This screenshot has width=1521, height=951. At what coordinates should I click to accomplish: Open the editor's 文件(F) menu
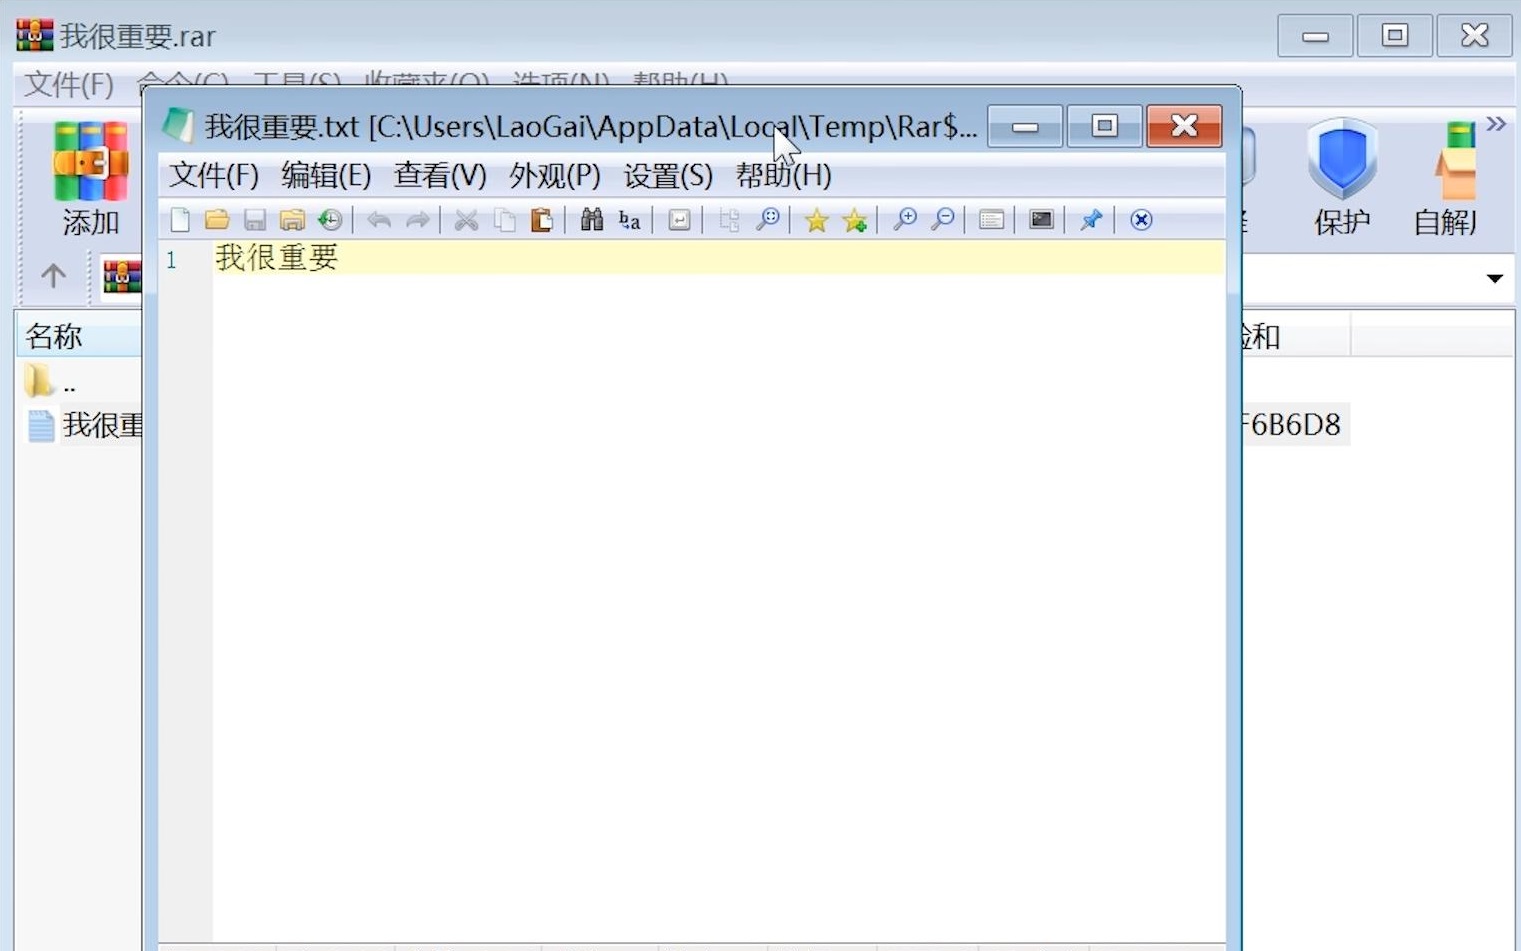(x=214, y=176)
